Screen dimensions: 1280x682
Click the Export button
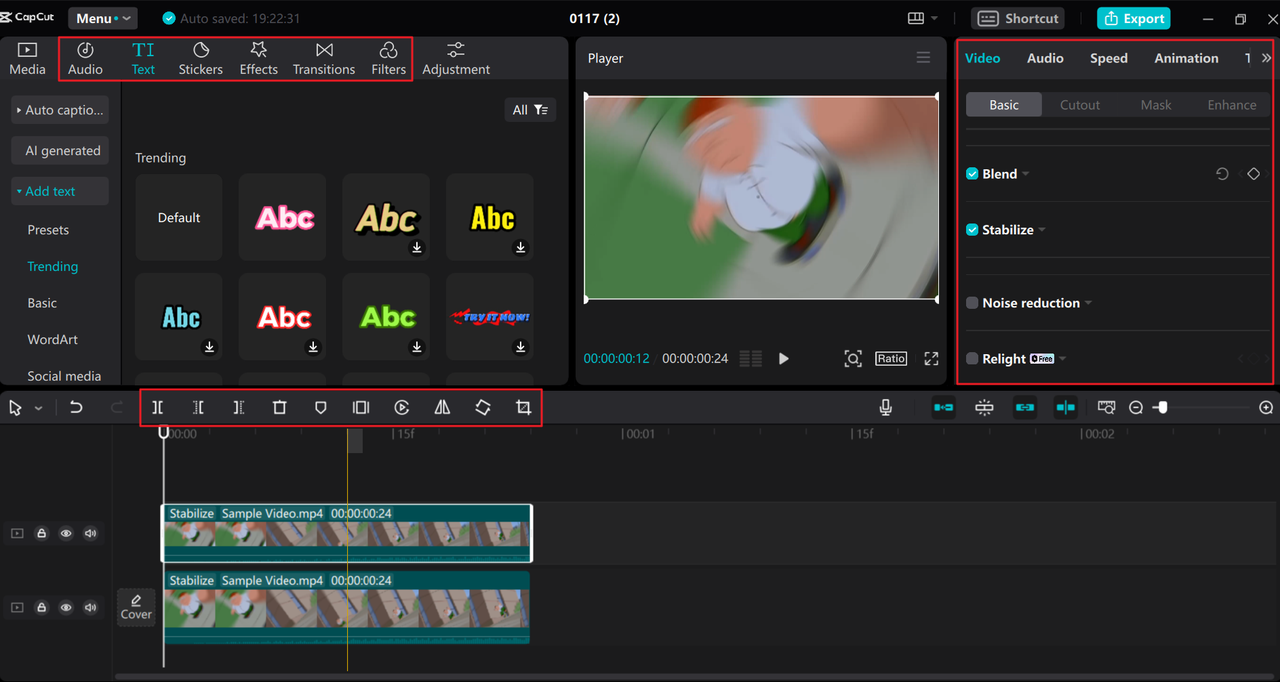tap(1133, 18)
